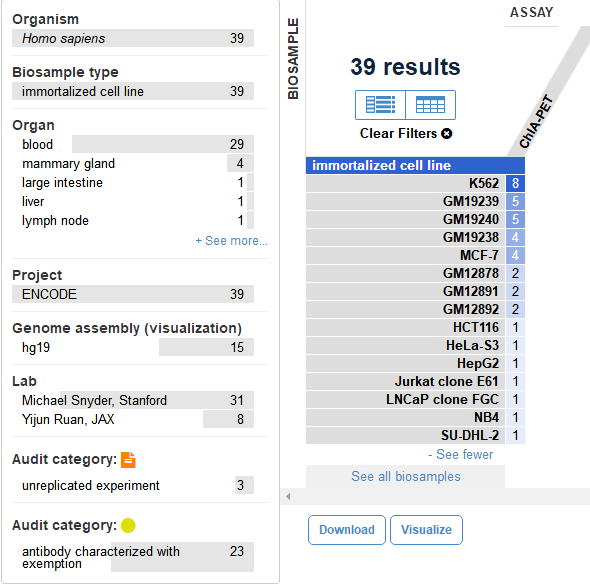Toggle the hg19 genome assembly filter
This screenshot has height=588, width=590.
[x=133, y=347]
